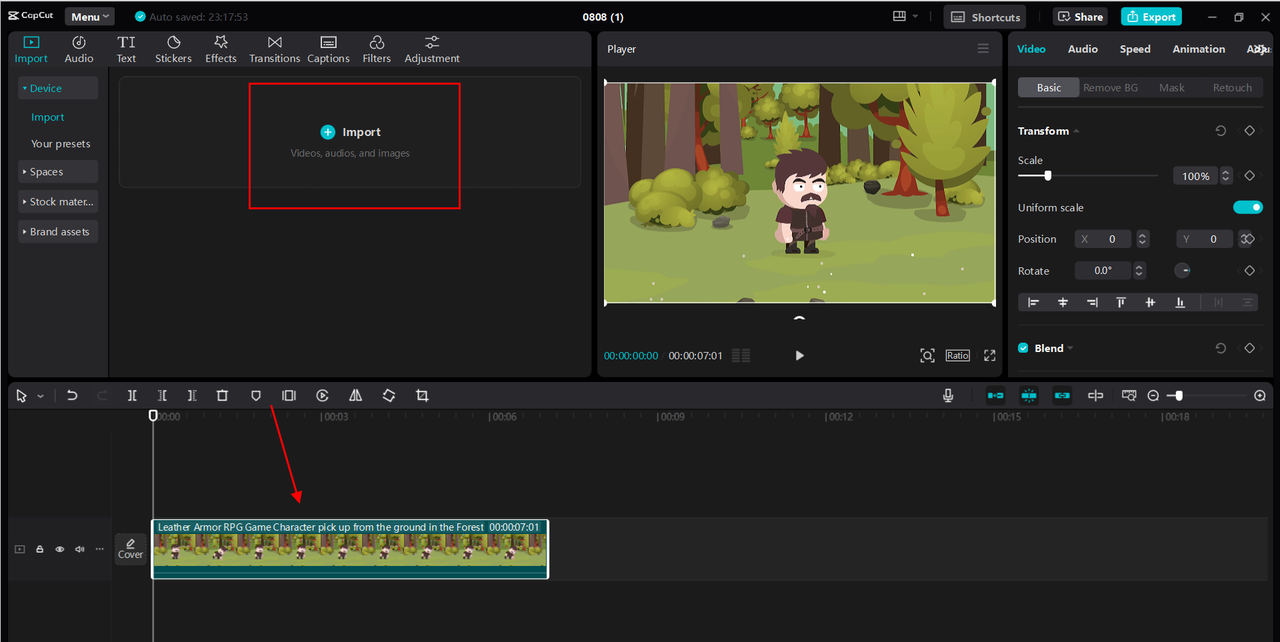Collapse the Transform section arrow
The image size is (1280, 642).
coord(1076,131)
